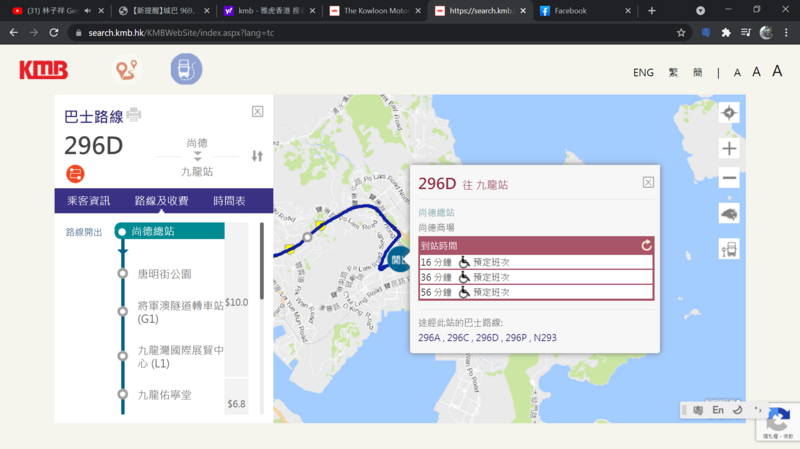The image size is (800, 449).
Task: Swap route direction with the arrows icon
Action: point(257,156)
